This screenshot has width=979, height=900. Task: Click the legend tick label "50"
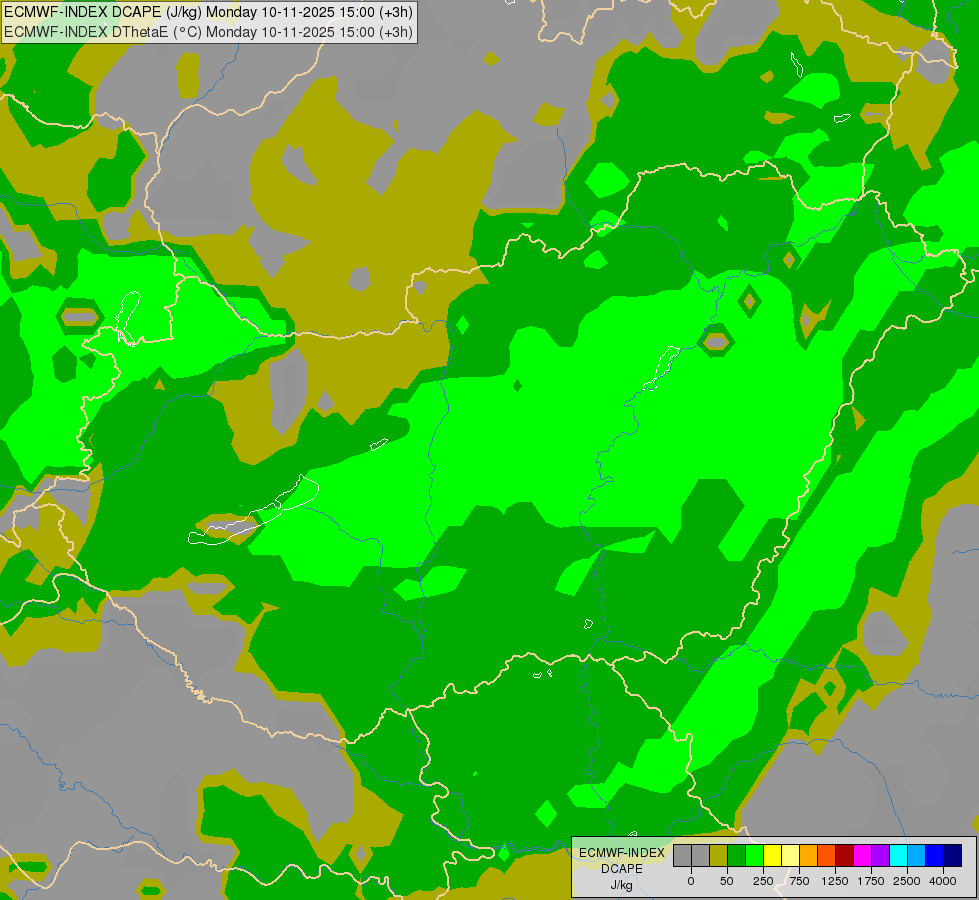point(727,881)
